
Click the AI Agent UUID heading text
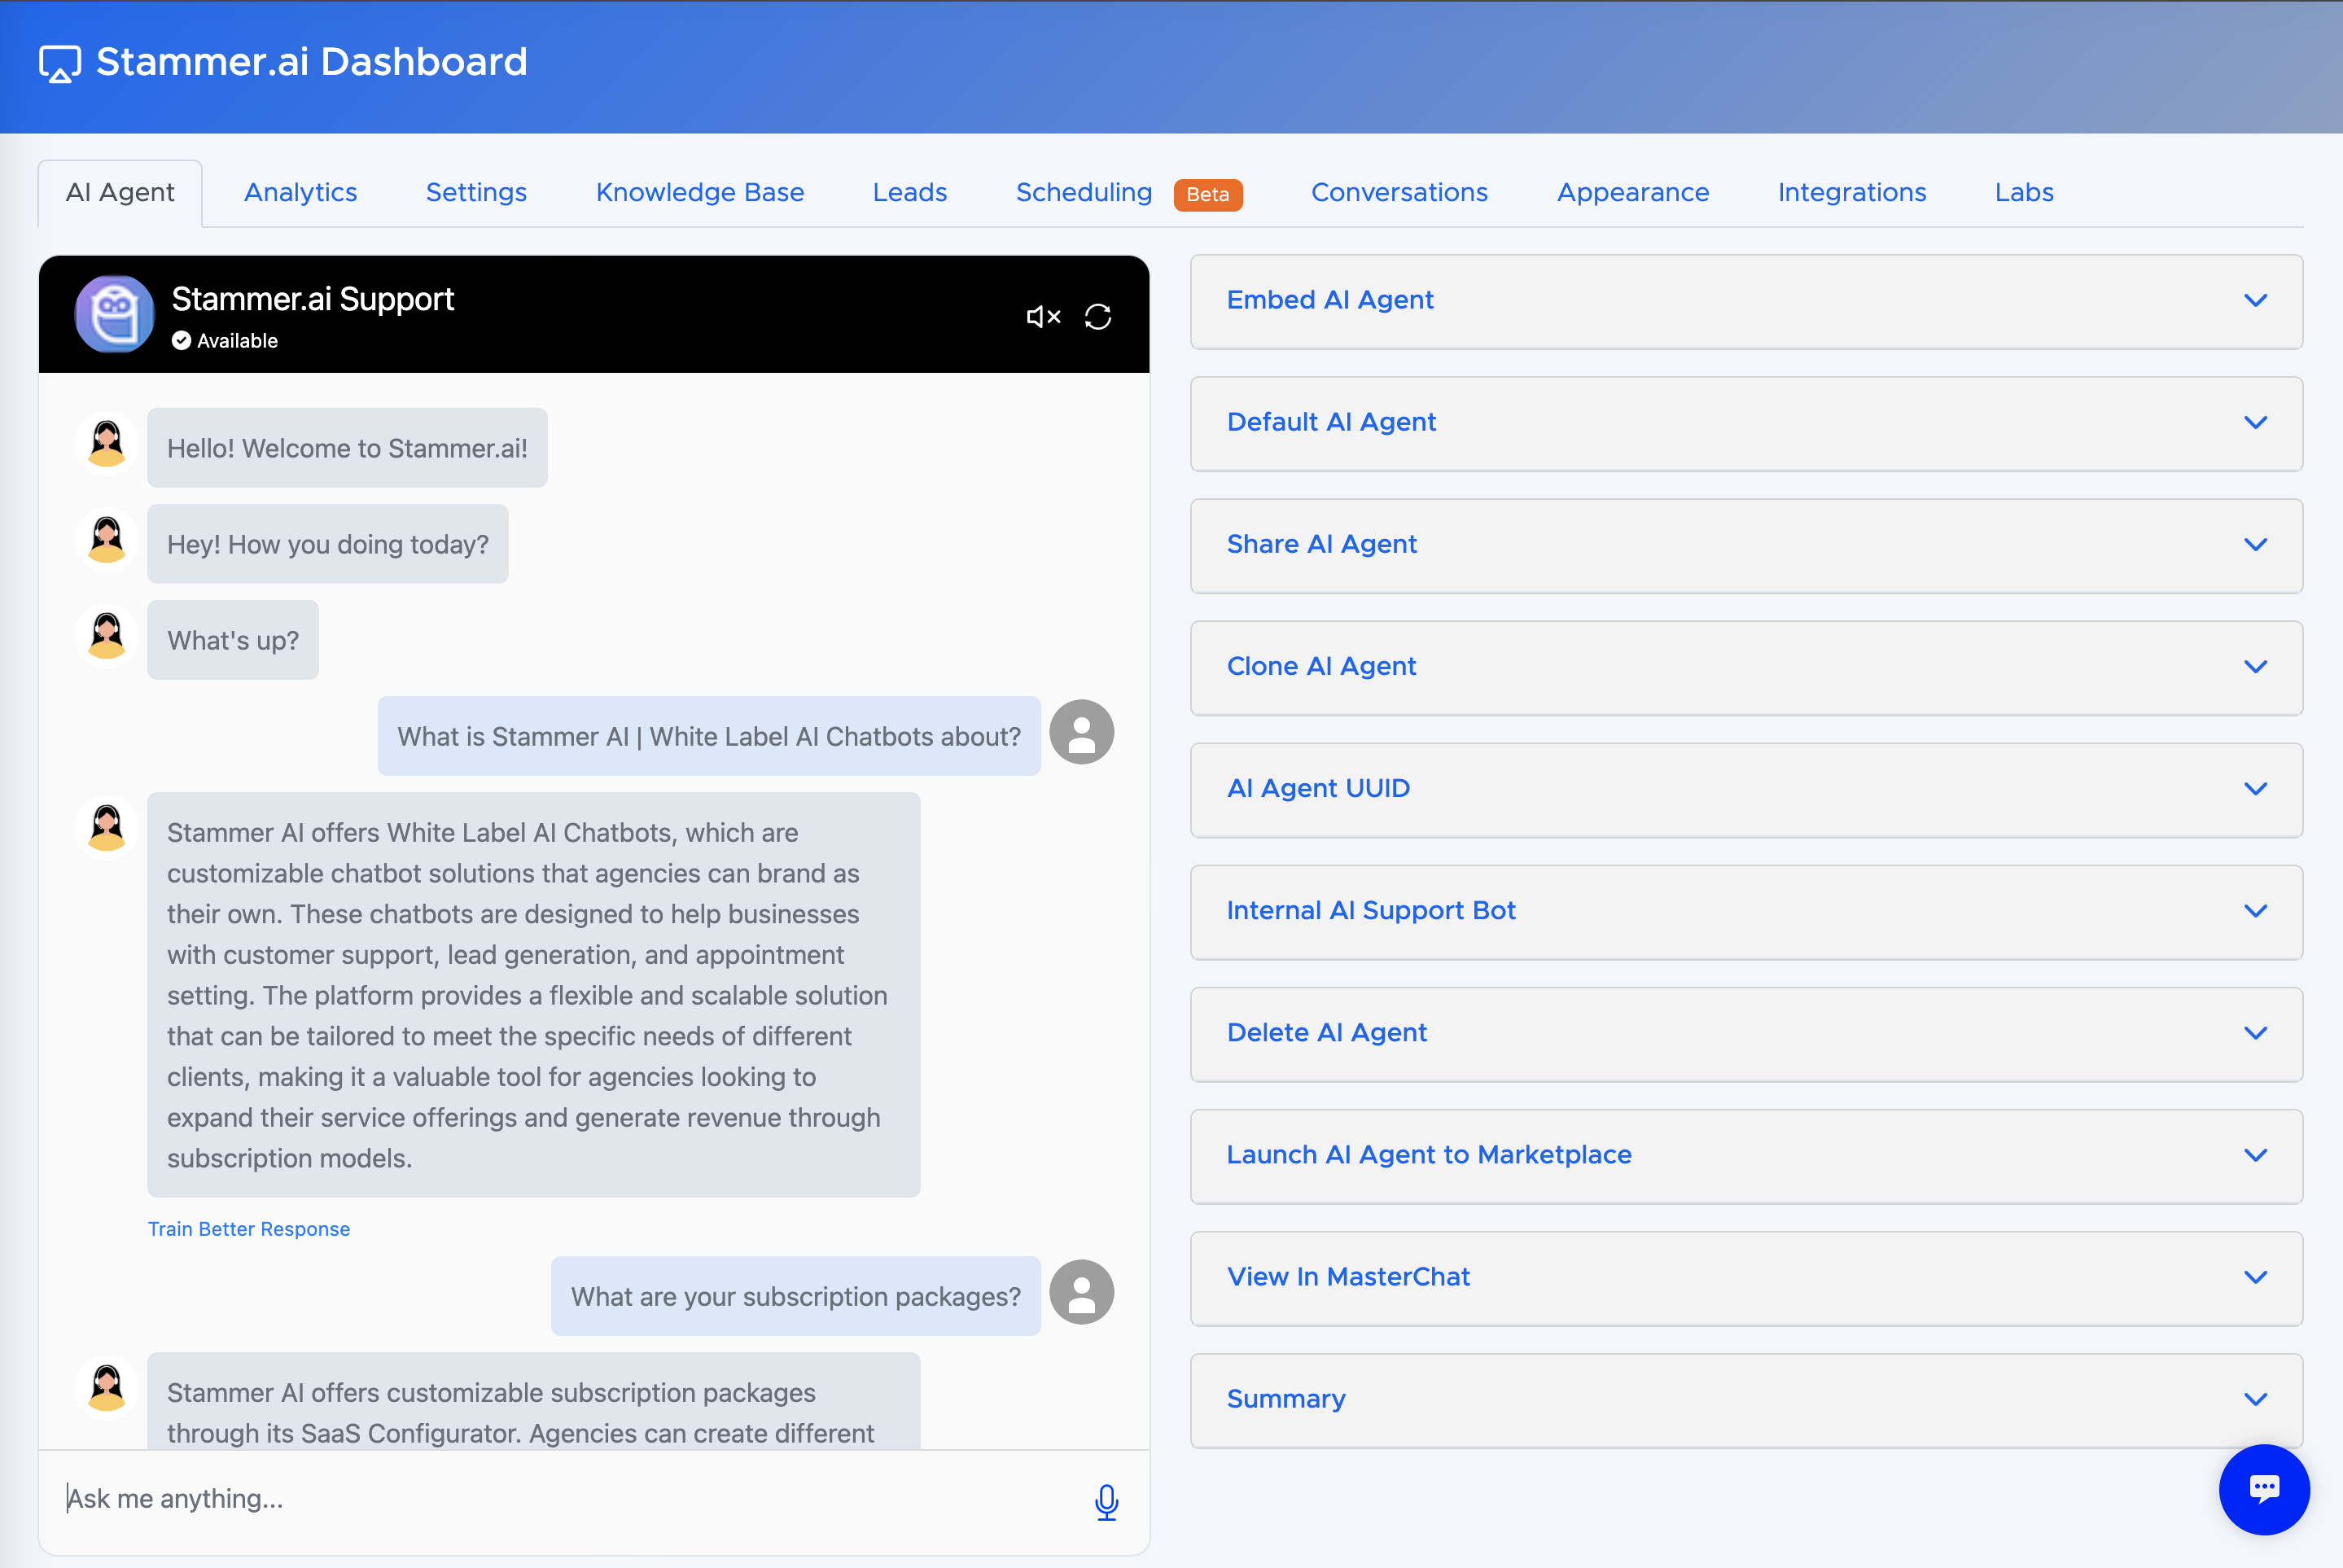[x=1318, y=788]
